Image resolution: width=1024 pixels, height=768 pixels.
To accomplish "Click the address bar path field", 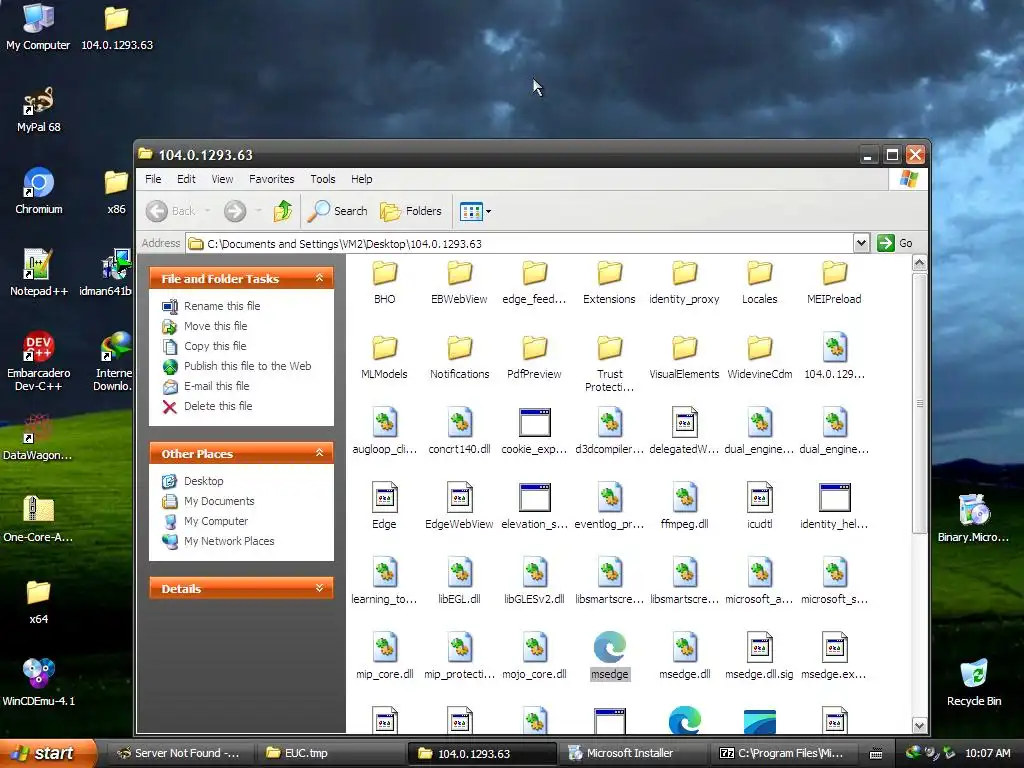I will 519,244.
